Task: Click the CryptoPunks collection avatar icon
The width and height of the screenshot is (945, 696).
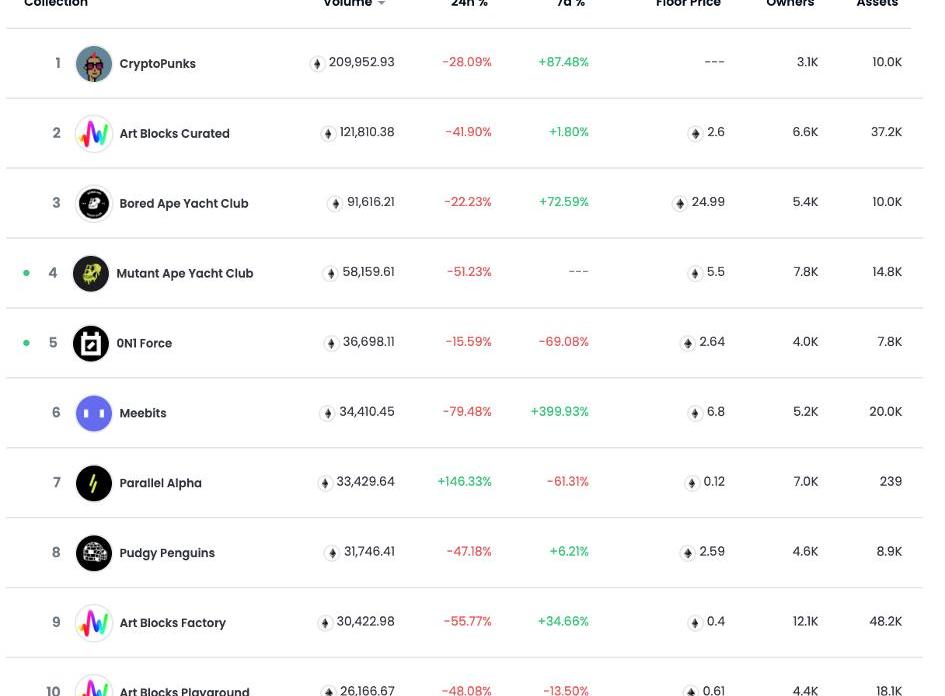Action: click(94, 64)
